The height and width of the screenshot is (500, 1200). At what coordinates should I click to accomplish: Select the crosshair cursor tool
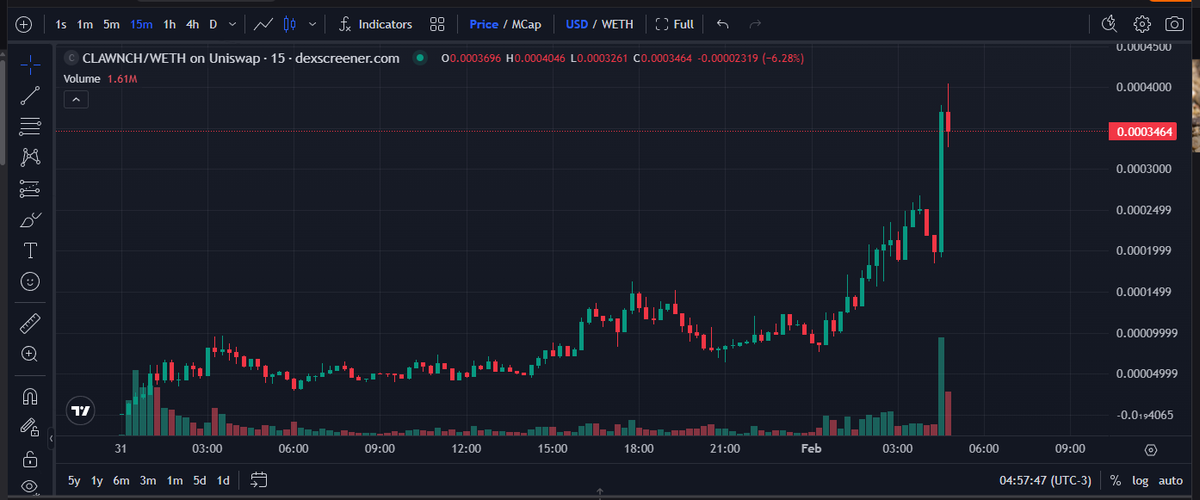(x=30, y=65)
